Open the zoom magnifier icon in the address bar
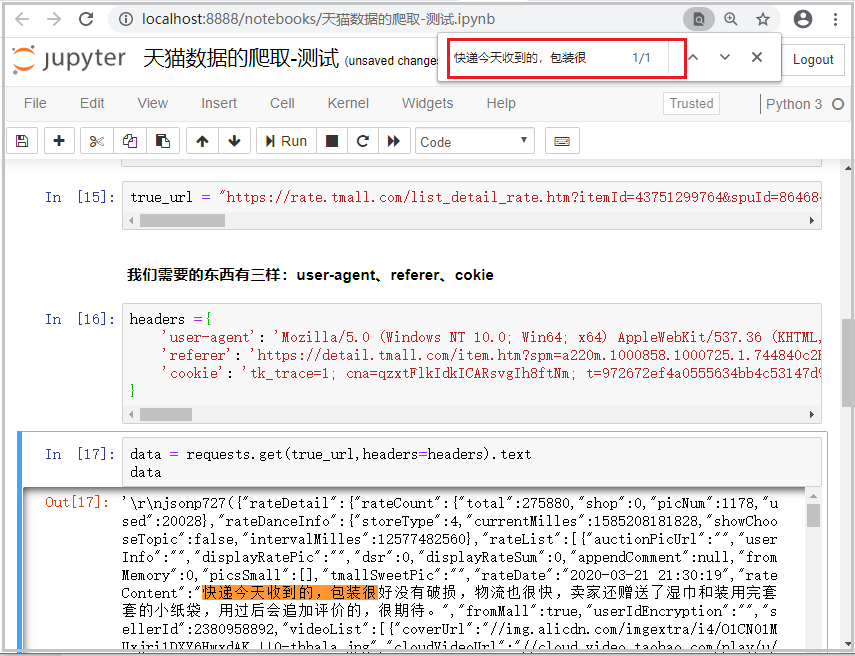This screenshot has height=656, width=855. tap(731, 19)
